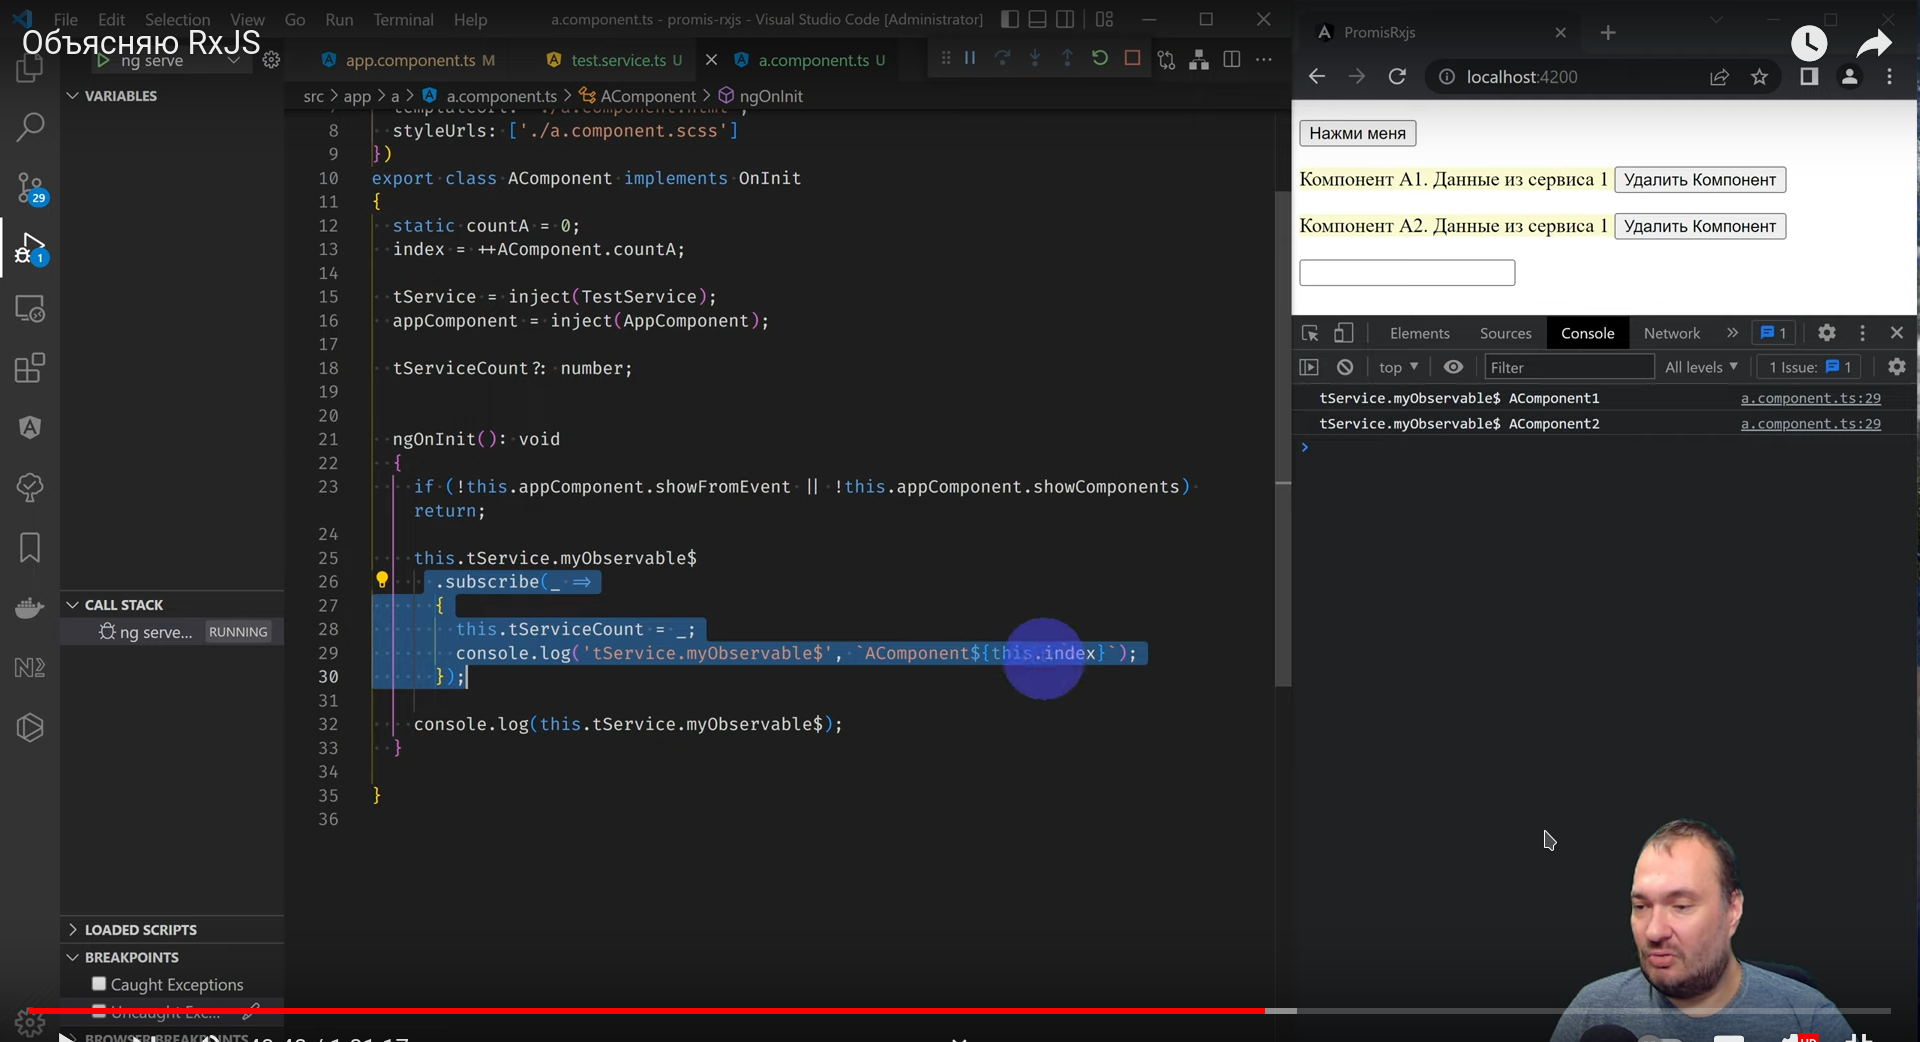Open the Angular icon in activity bar
The width and height of the screenshot is (1920, 1042).
pos(30,428)
